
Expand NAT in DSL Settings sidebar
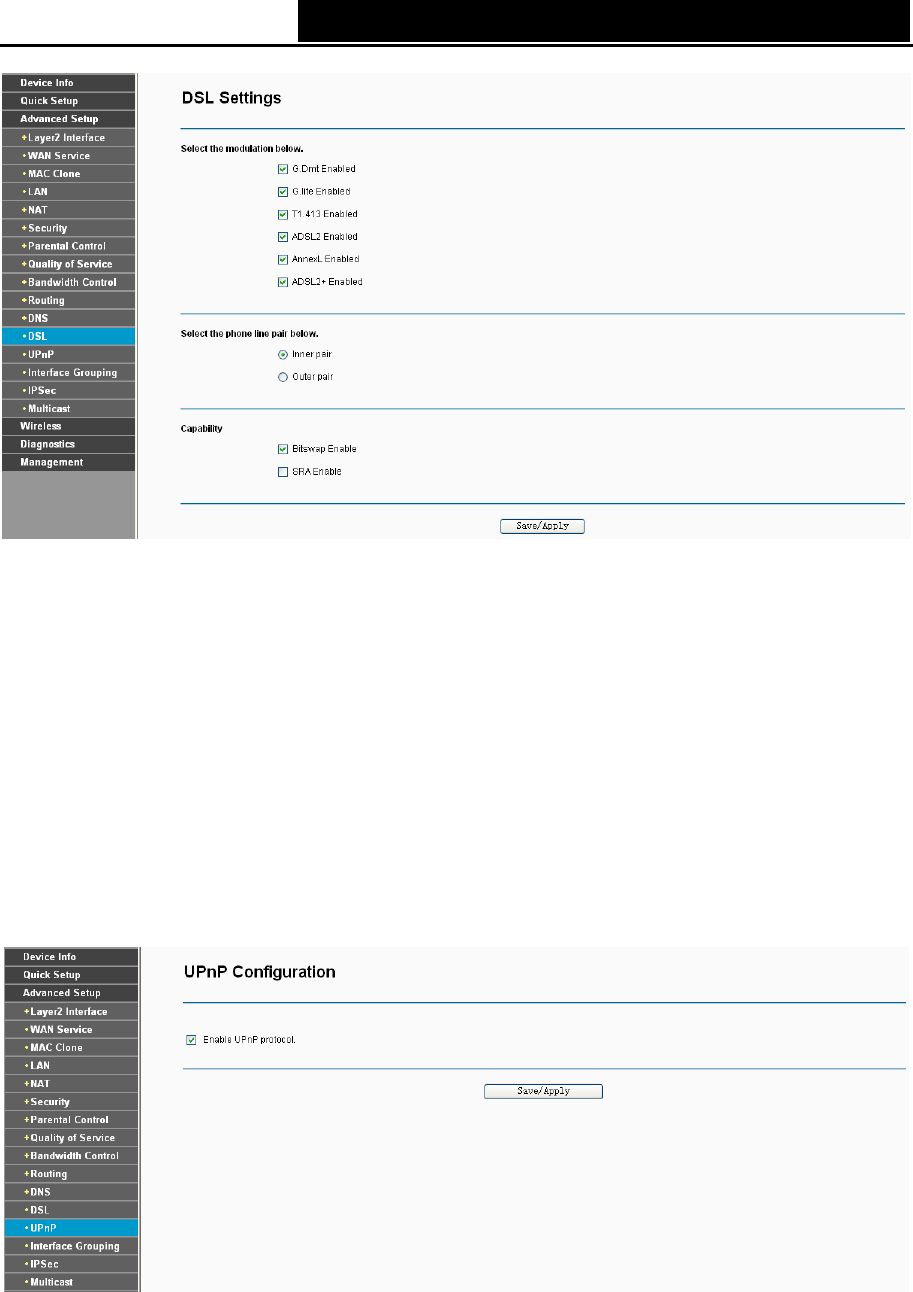pyautogui.click(x=68, y=210)
